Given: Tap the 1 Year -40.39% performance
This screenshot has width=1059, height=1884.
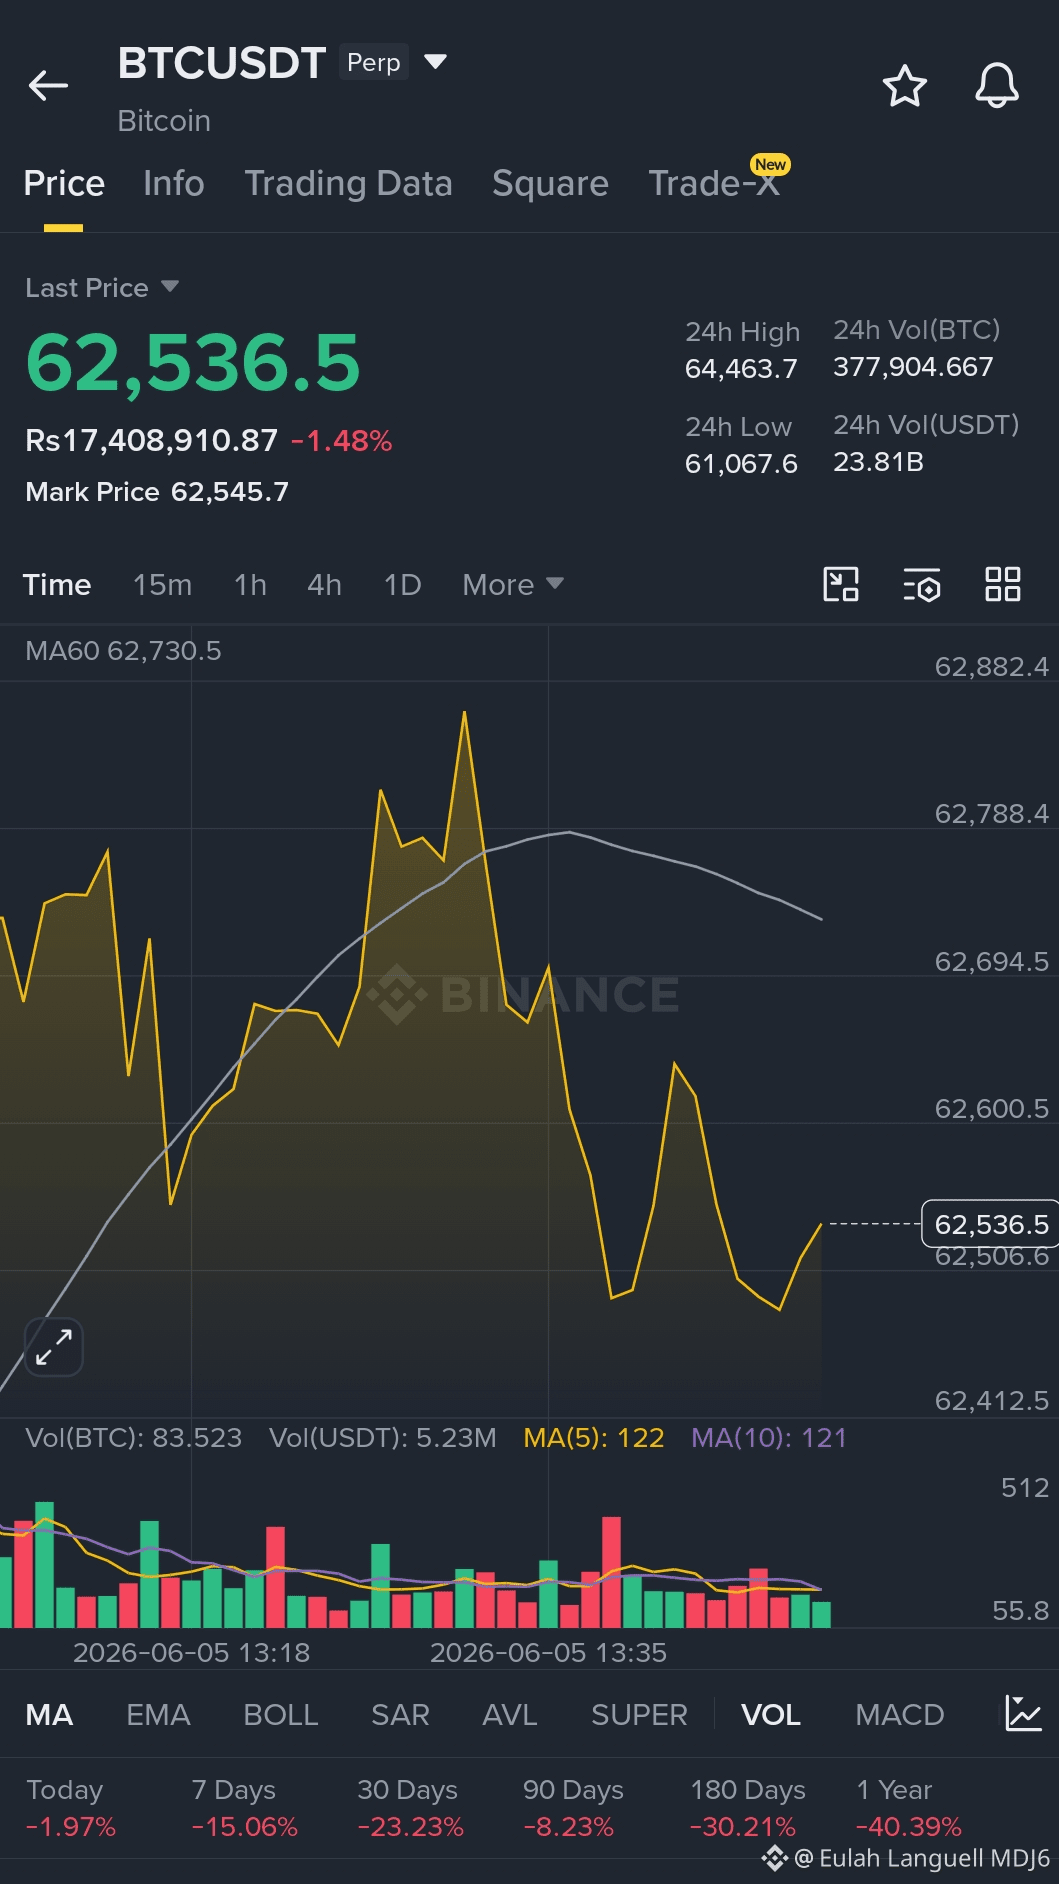Looking at the screenshot, I should [909, 1808].
